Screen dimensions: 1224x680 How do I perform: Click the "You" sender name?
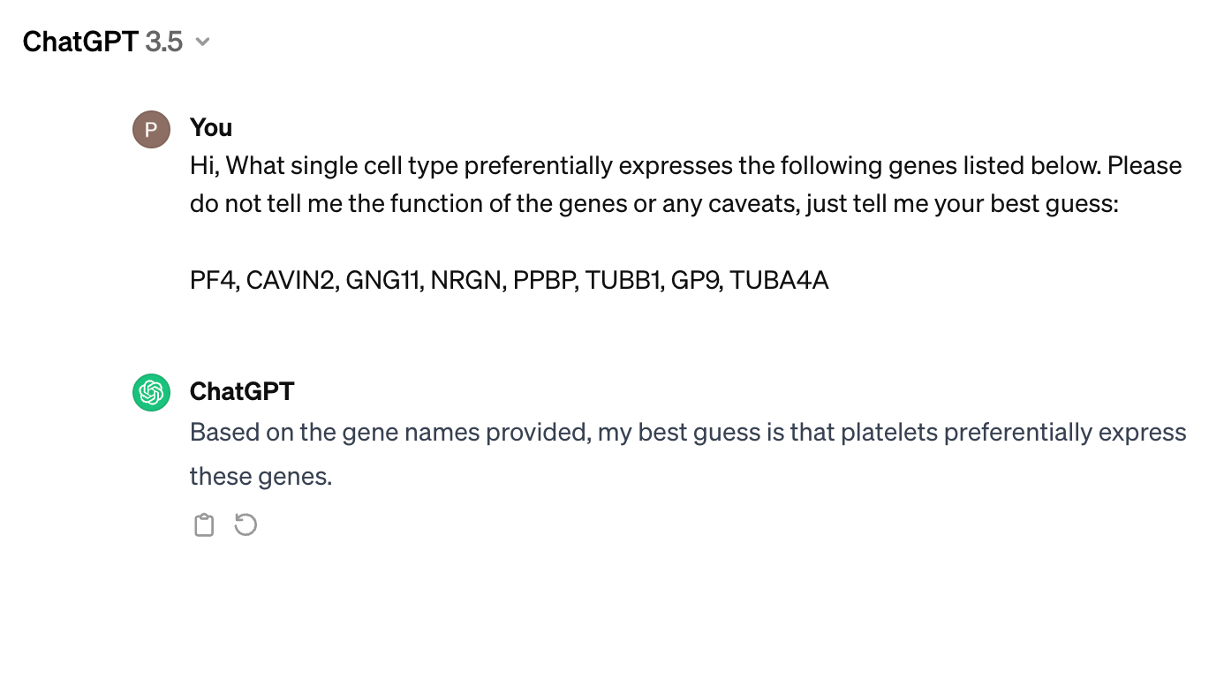[x=211, y=128]
